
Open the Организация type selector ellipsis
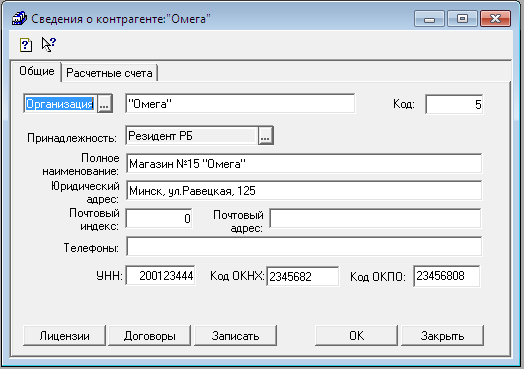(104, 104)
